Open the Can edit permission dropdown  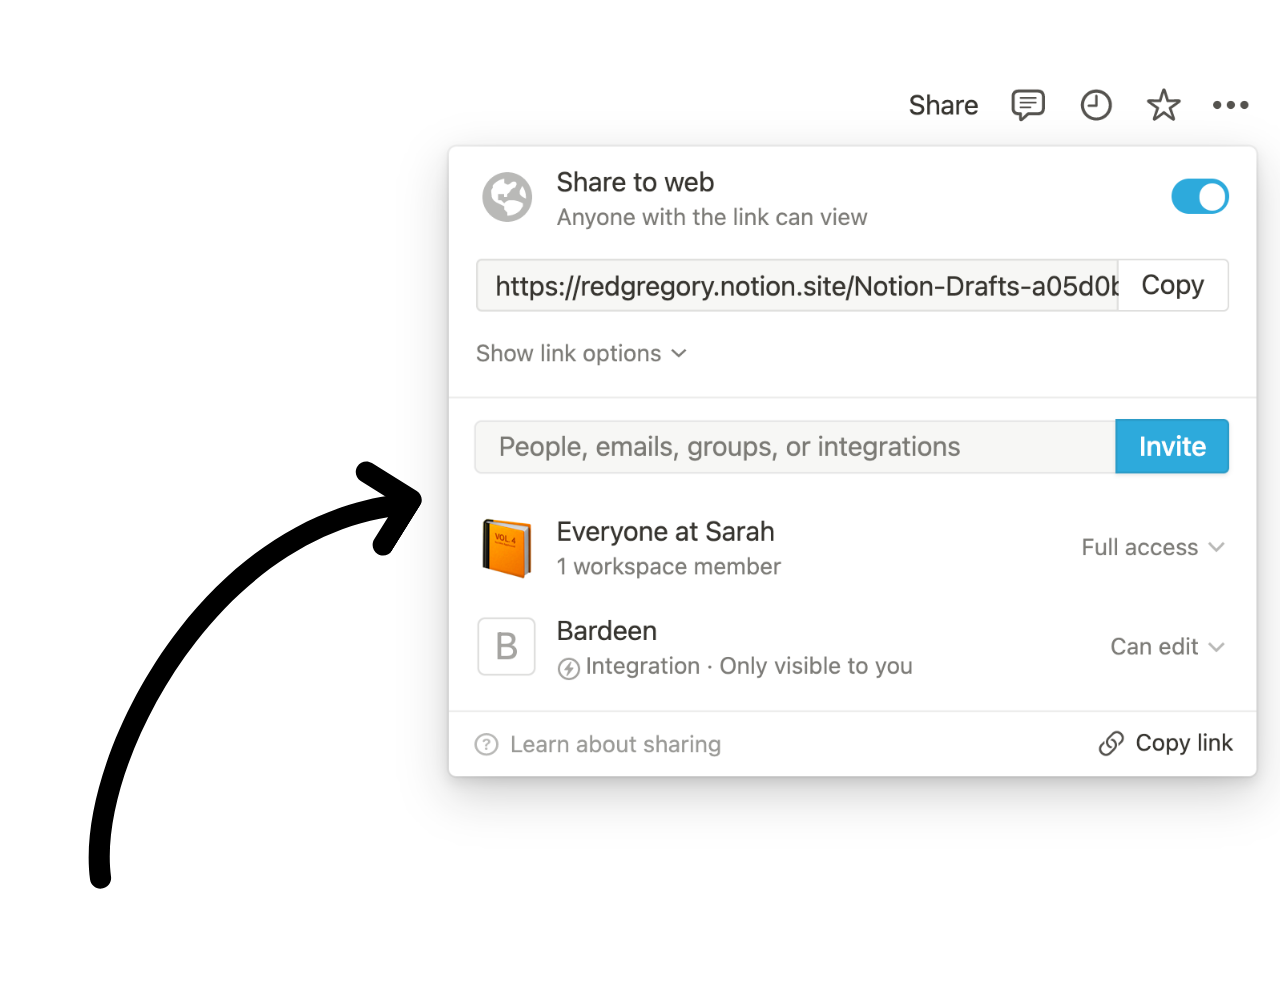[x=1167, y=647]
